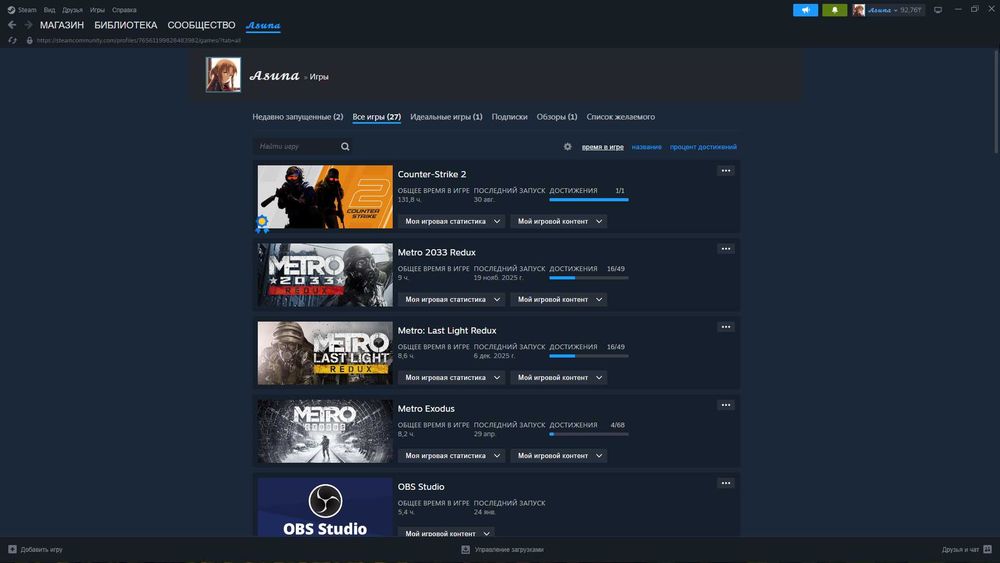Open the Вид menu
Viewport: 1000px width, 563px height.
49,10
